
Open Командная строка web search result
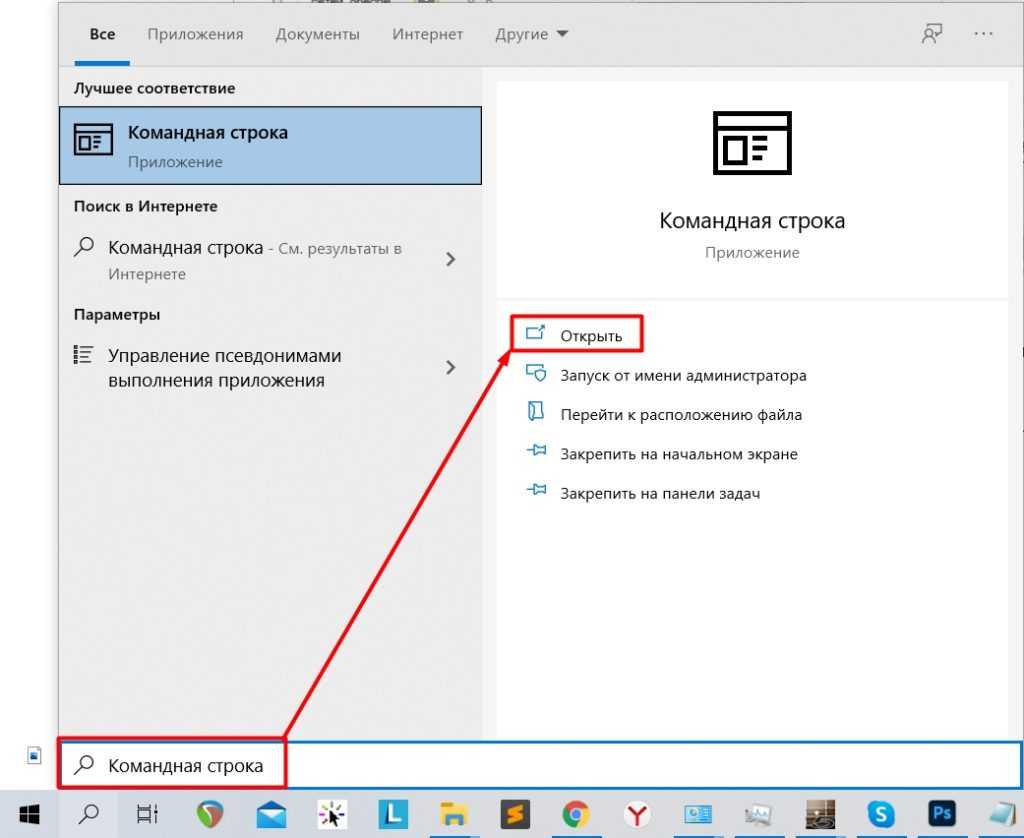(x=255, y=260)
